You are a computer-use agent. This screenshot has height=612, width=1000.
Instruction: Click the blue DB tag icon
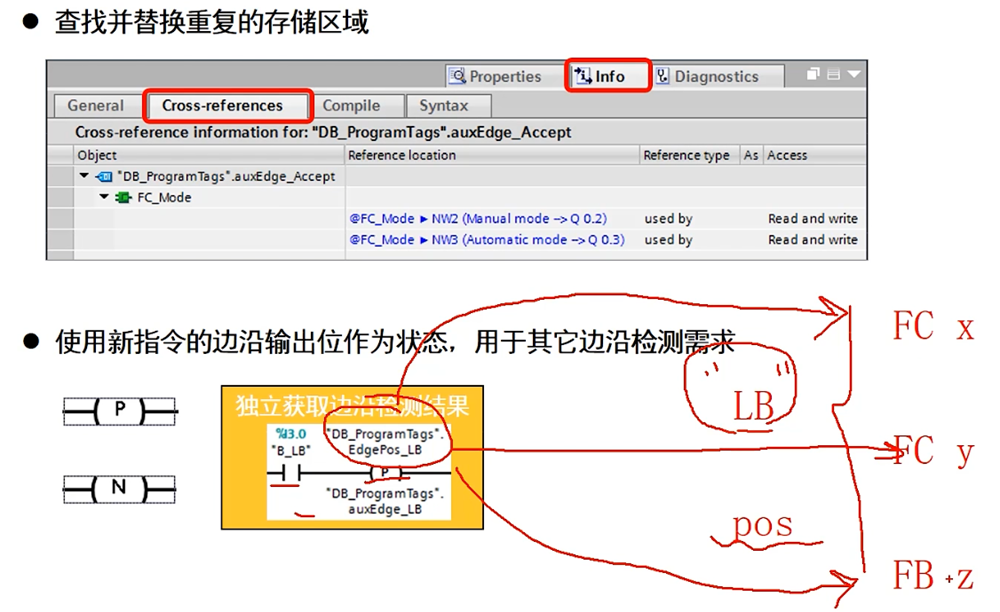(103, 176)
